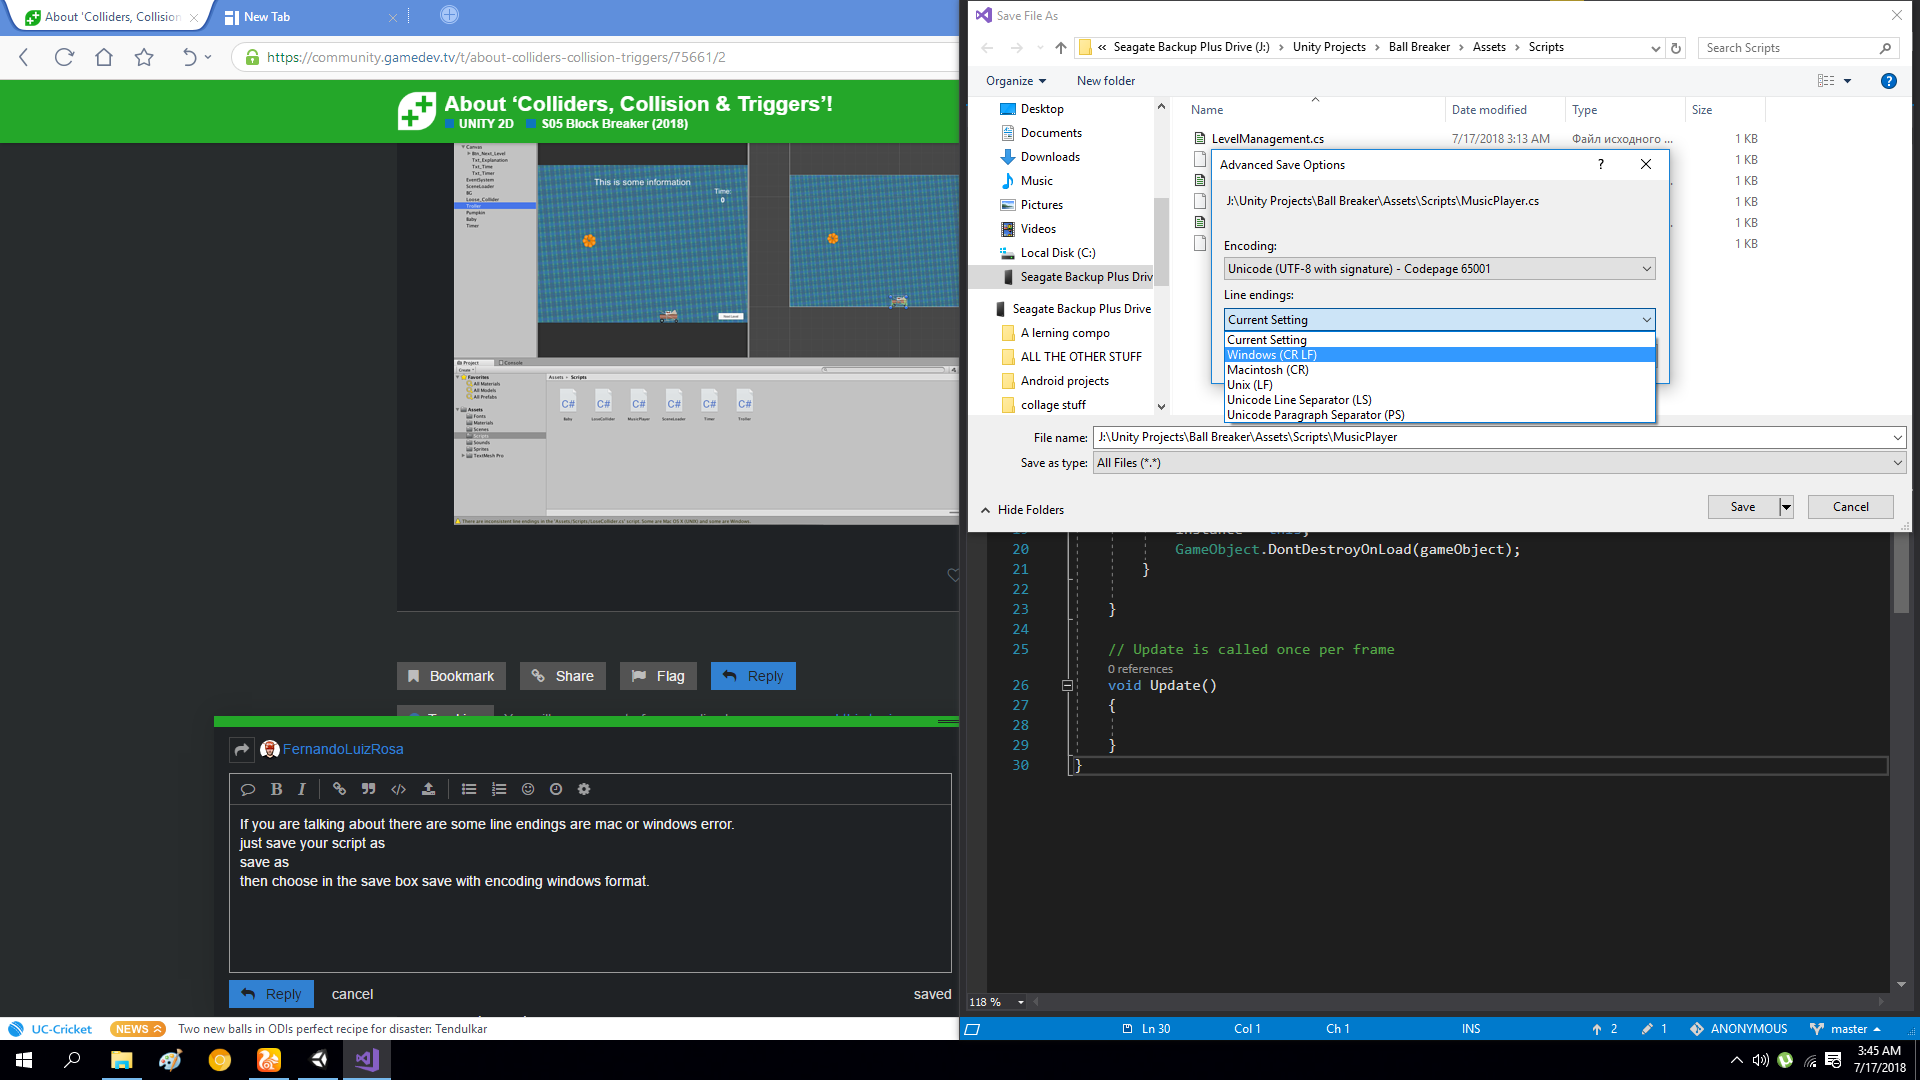Viewport: 1920px width, 1080px height.
Task: Collapse the Update method code region
Action: 1067,686
